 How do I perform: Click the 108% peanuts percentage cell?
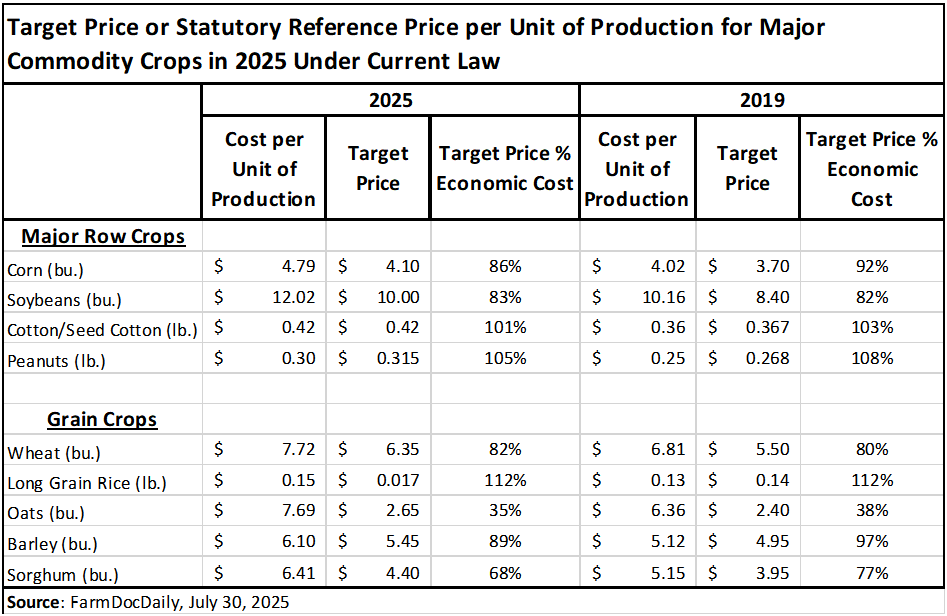871,359
